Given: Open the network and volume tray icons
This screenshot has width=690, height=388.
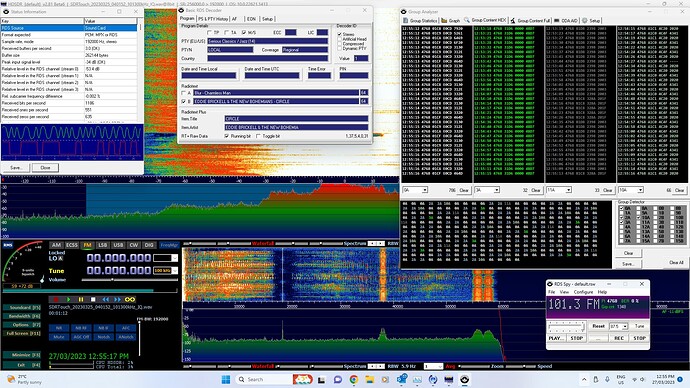Looking at the screenshot, I should [x=638, y=379].
